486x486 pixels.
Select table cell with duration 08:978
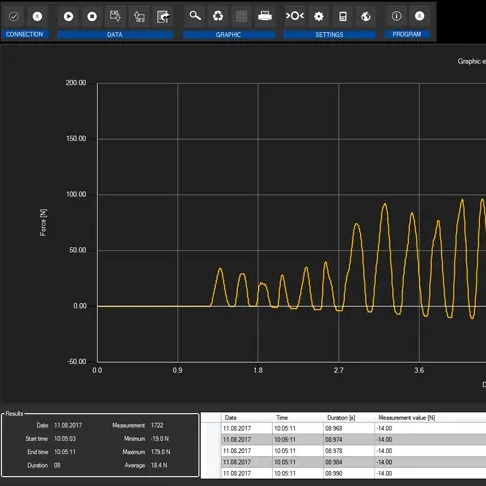349,451
